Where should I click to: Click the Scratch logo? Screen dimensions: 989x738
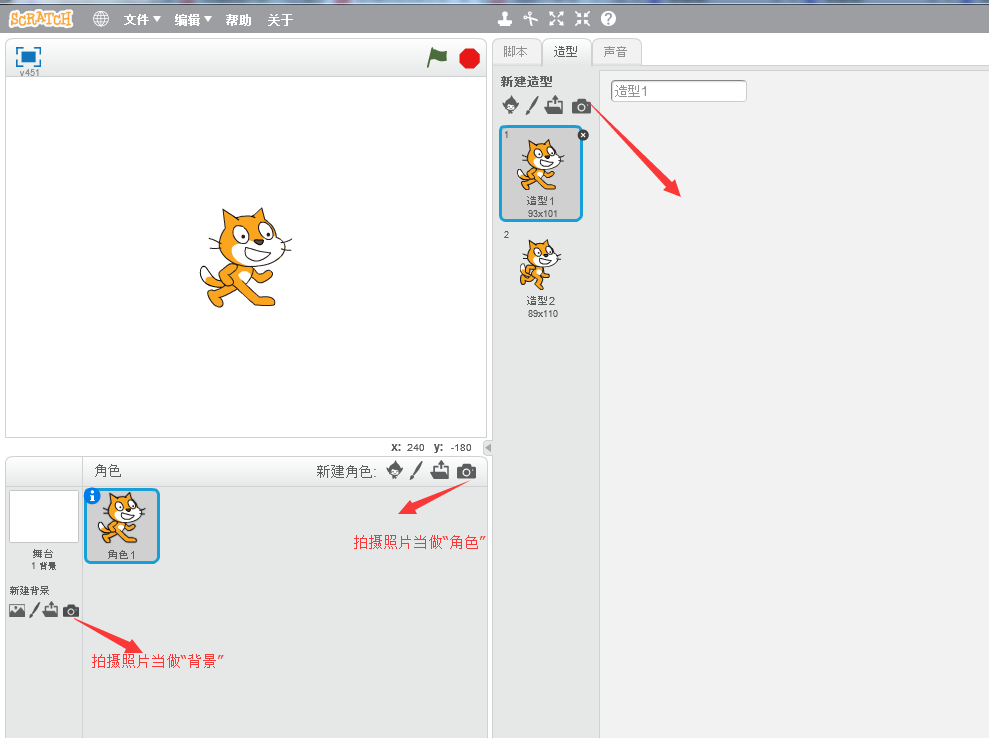point(41,19)
